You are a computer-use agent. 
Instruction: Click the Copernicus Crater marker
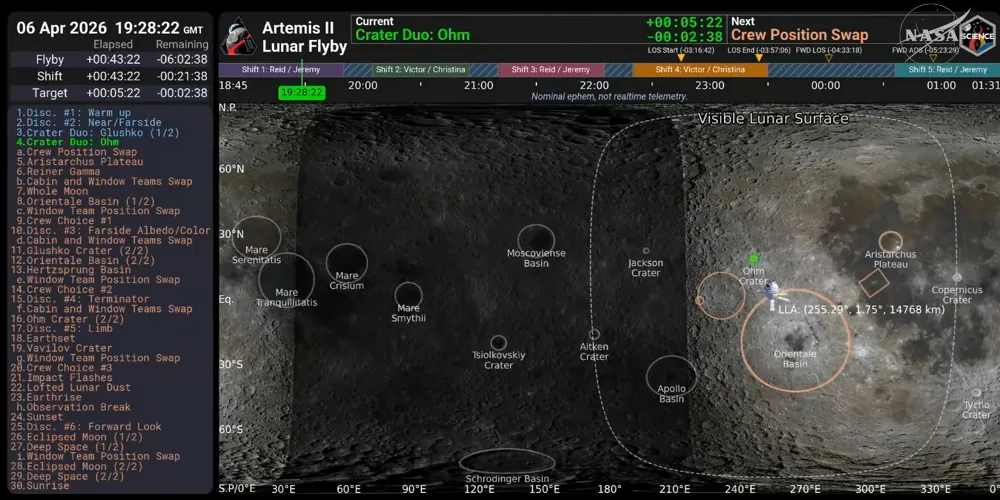pos(957,277)
